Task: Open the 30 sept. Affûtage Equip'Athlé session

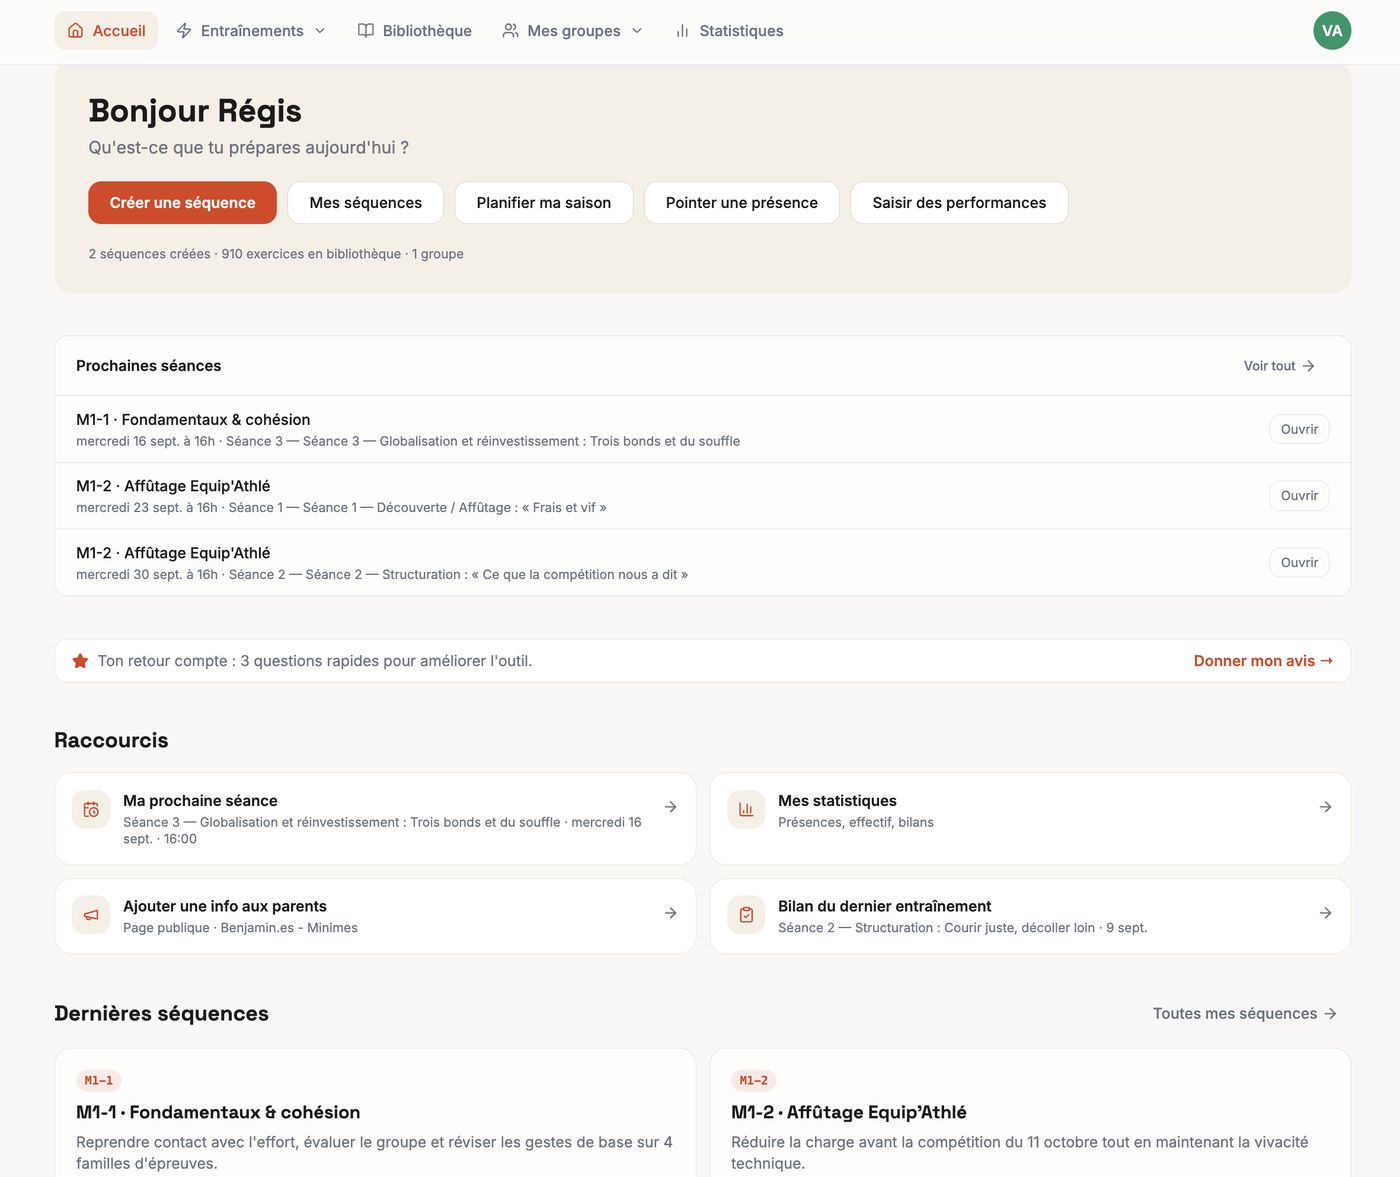Action: point(1299,563)
